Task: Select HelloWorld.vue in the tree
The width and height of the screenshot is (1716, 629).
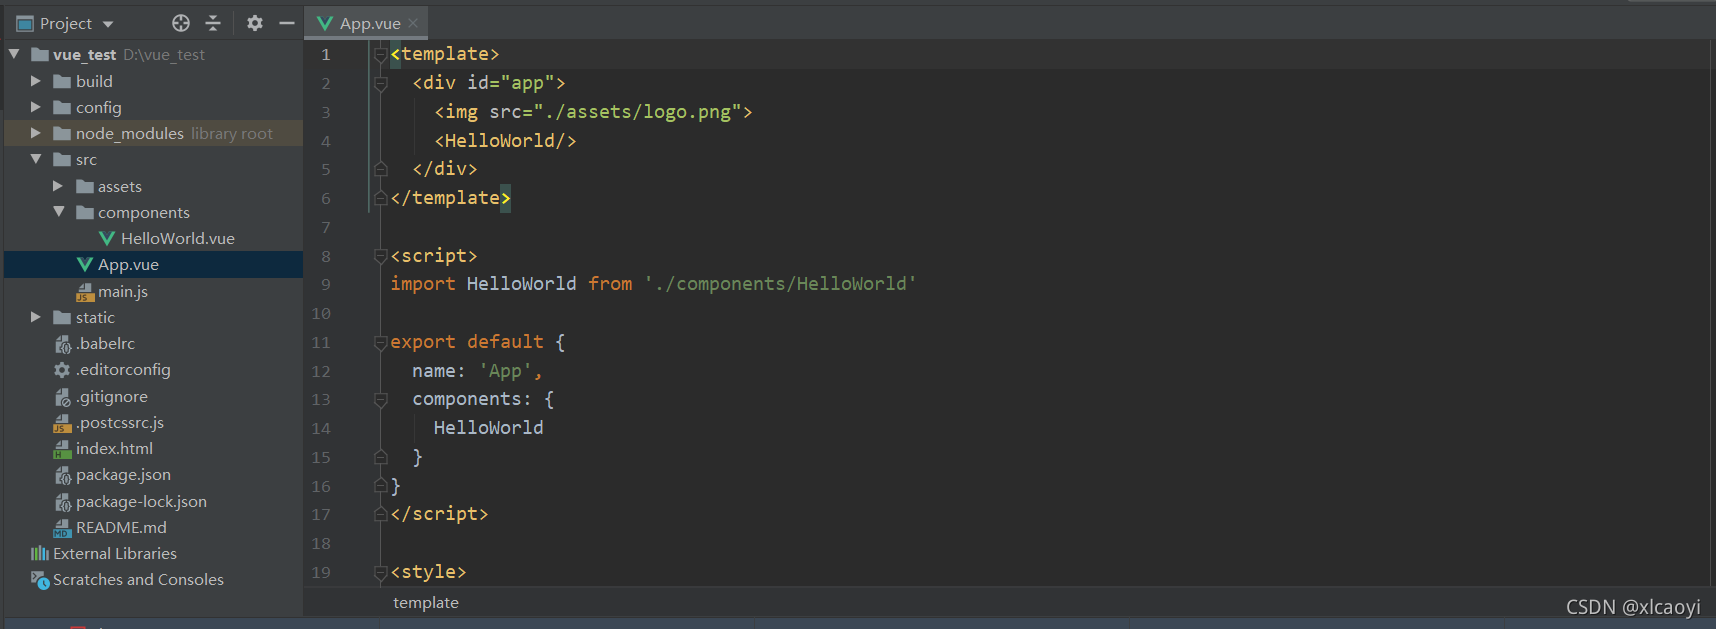Action: pos(177,238)
